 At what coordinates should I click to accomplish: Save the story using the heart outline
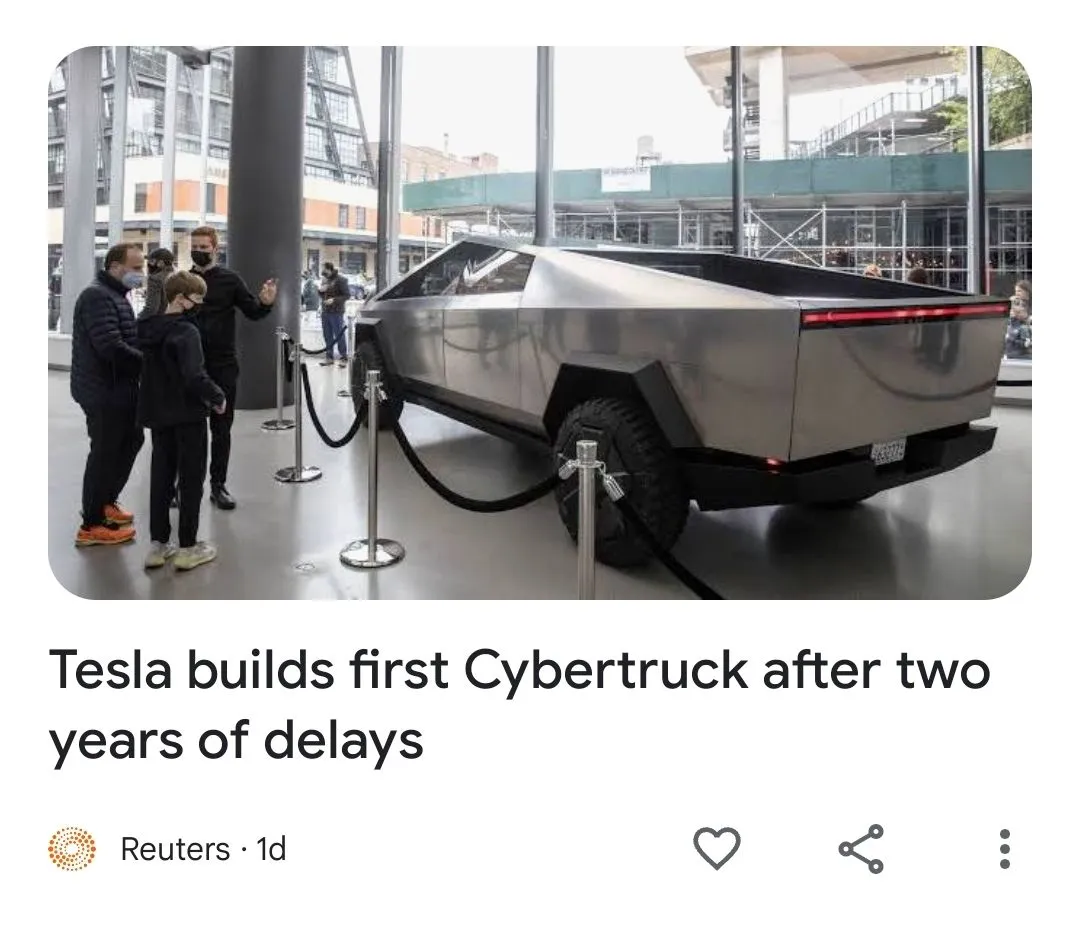point(716,848)
